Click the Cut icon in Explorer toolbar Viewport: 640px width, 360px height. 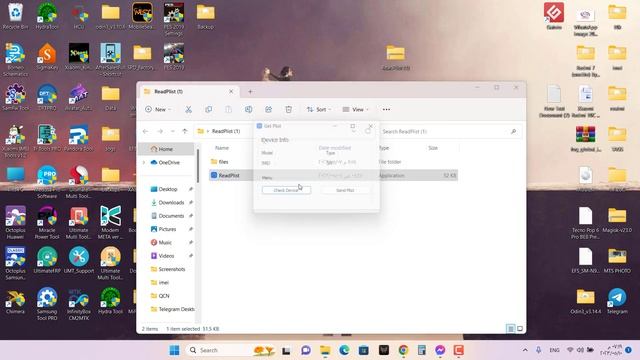point(188,109)
